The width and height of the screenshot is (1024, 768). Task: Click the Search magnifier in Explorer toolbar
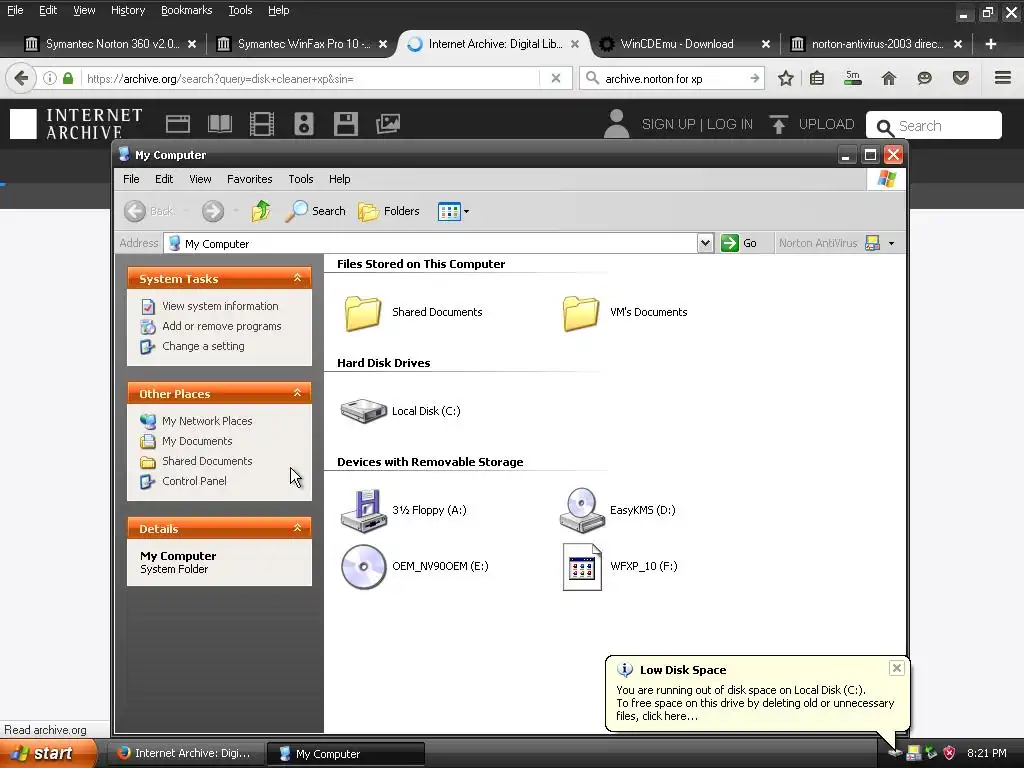click(315, 211)
